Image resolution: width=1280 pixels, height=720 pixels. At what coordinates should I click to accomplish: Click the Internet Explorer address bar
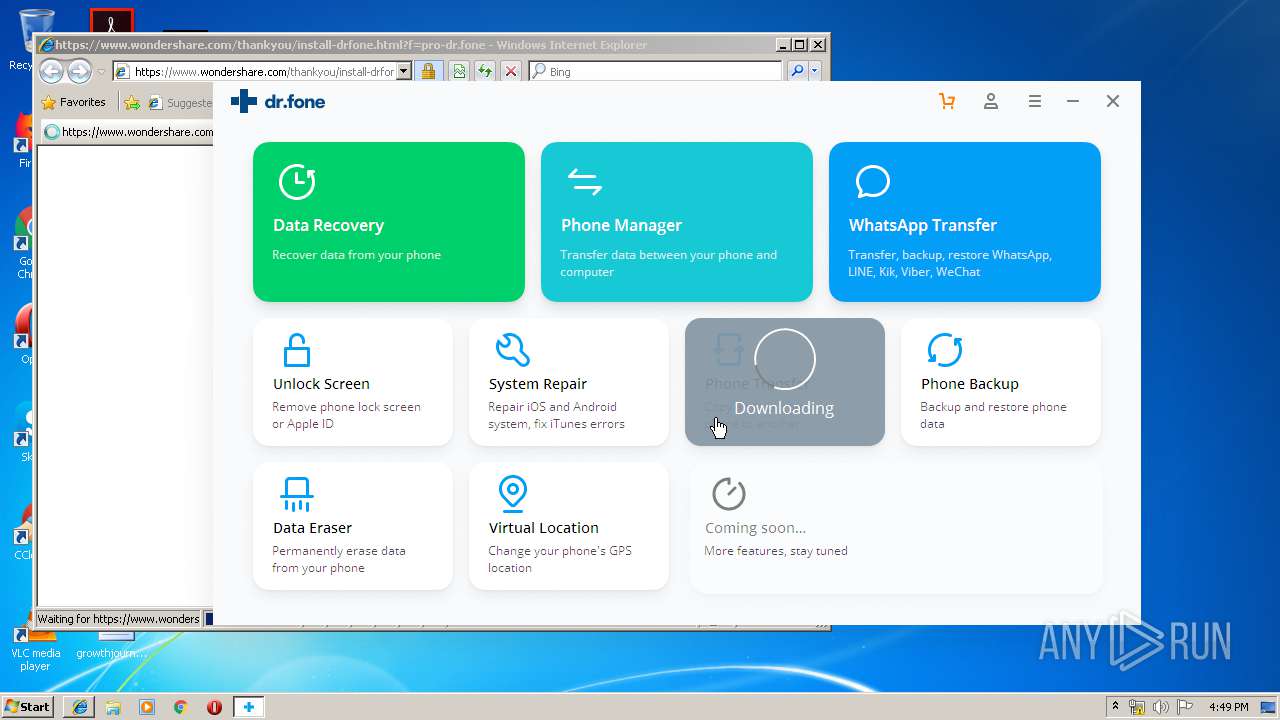click(262, 71)
